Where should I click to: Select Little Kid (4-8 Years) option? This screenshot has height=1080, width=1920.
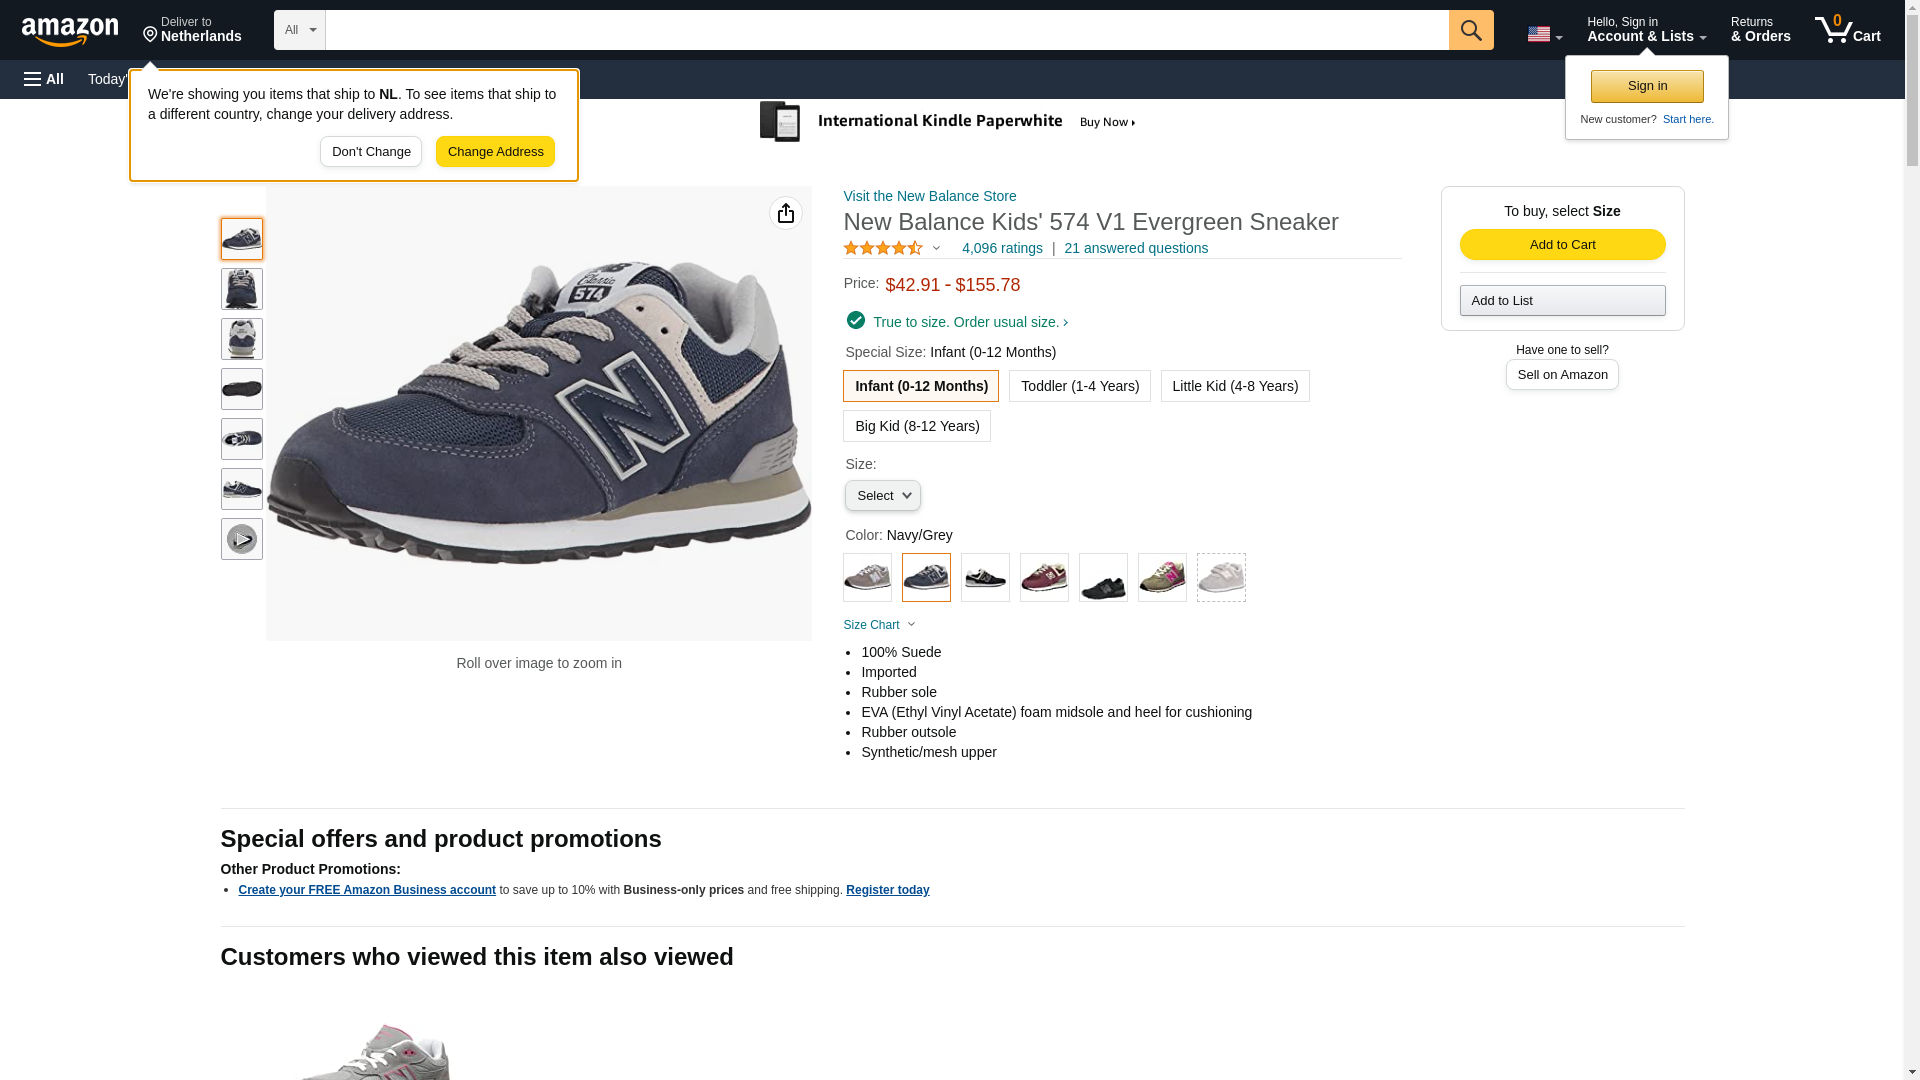coord(1234,386)
